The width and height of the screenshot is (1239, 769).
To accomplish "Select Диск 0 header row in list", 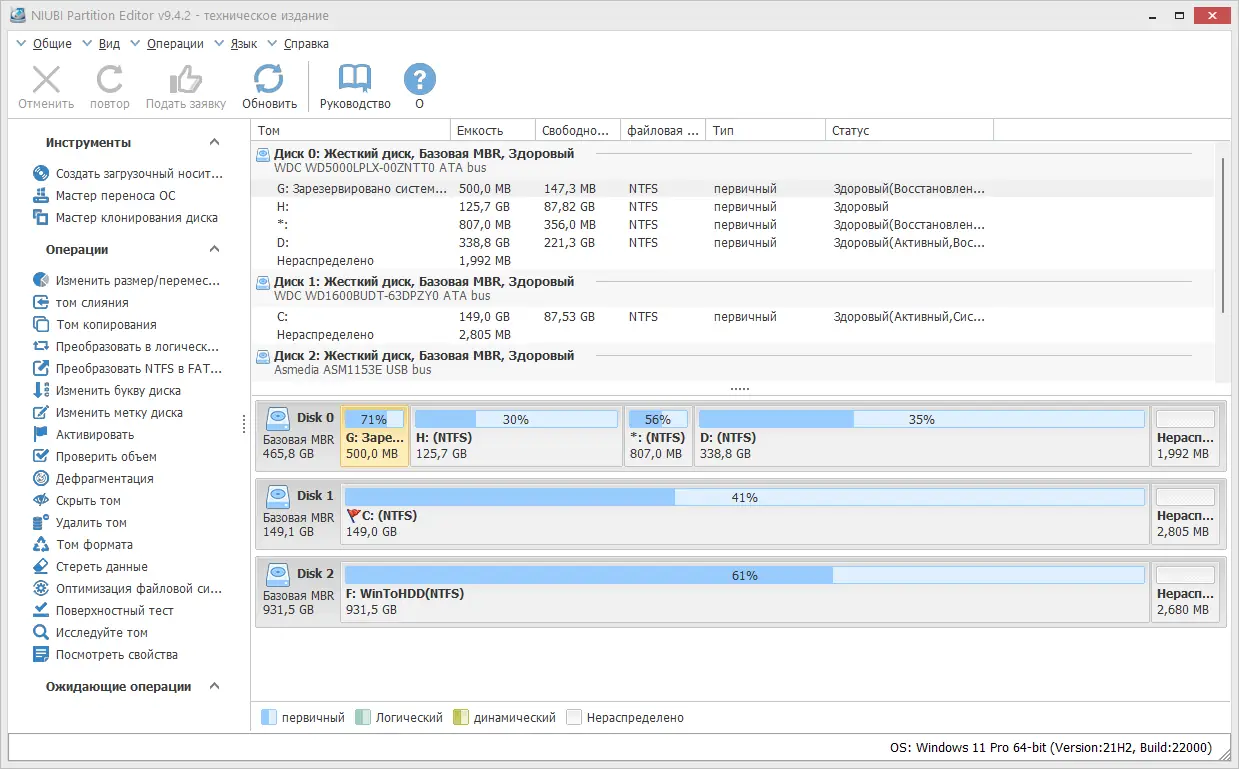I will pos(733,161).
